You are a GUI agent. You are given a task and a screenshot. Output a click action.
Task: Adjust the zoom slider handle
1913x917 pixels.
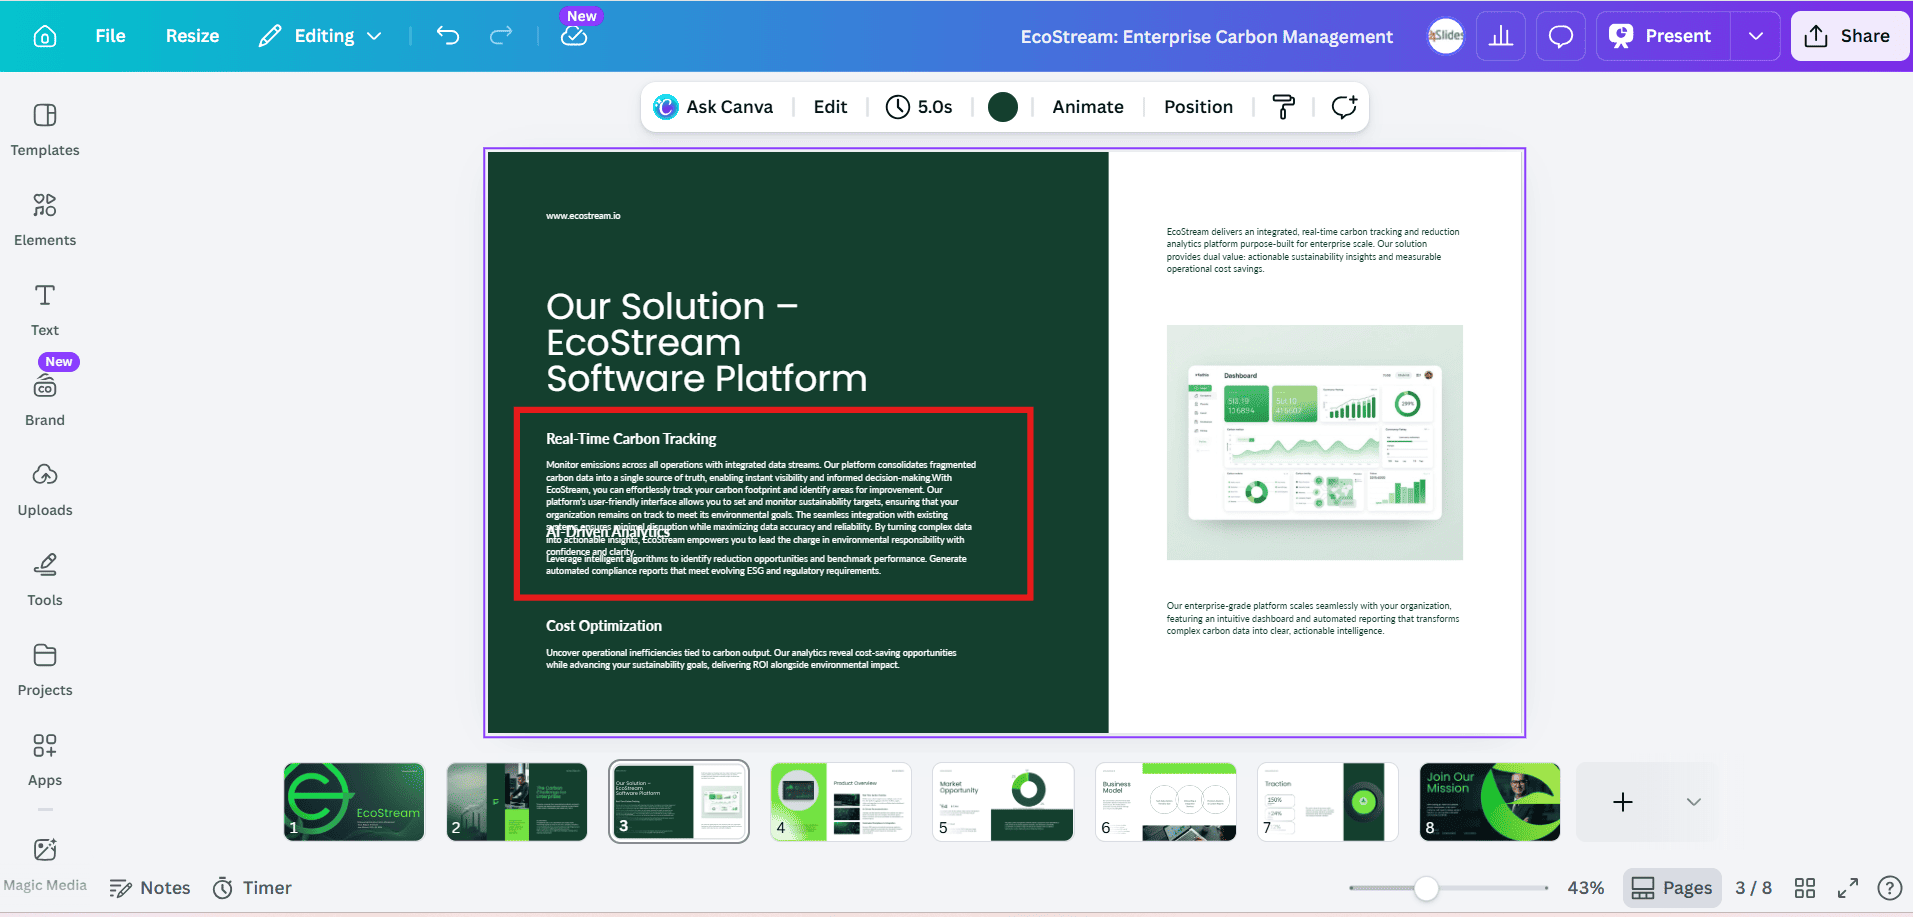[1427, 888]
